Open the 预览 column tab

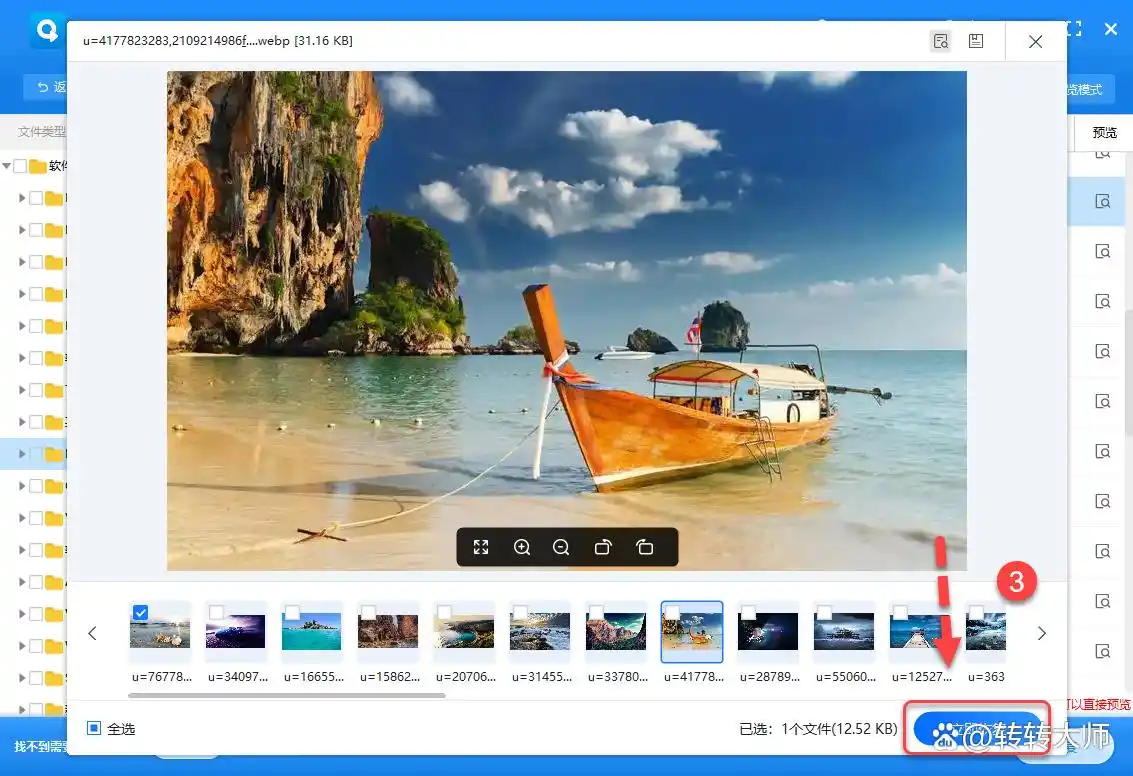coord(1104,132)
